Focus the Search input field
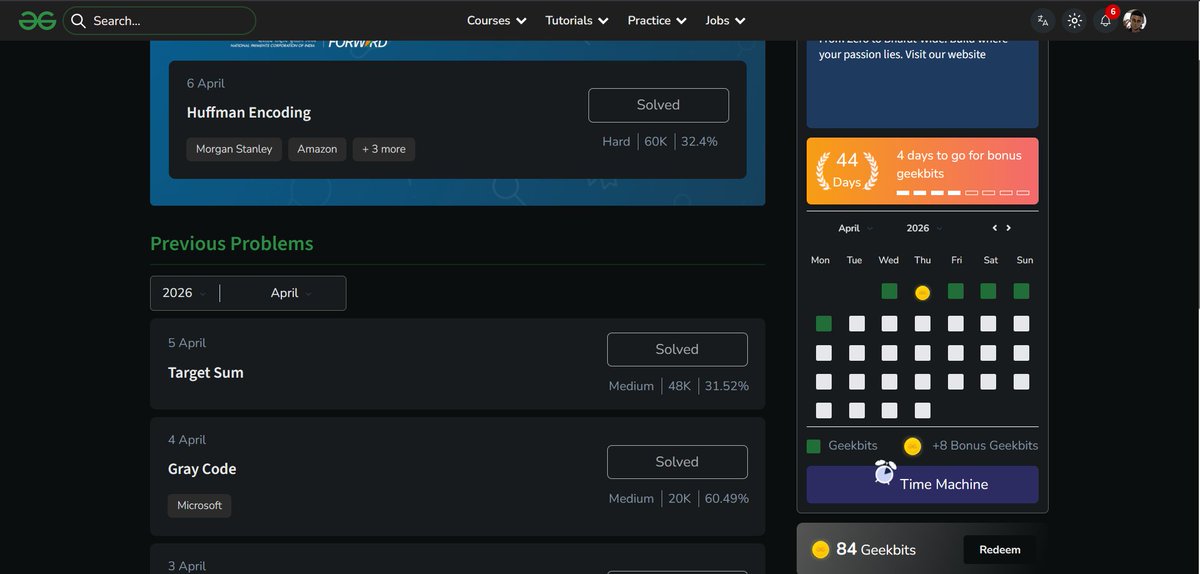The image size is (1200, 574). [159, 20]
